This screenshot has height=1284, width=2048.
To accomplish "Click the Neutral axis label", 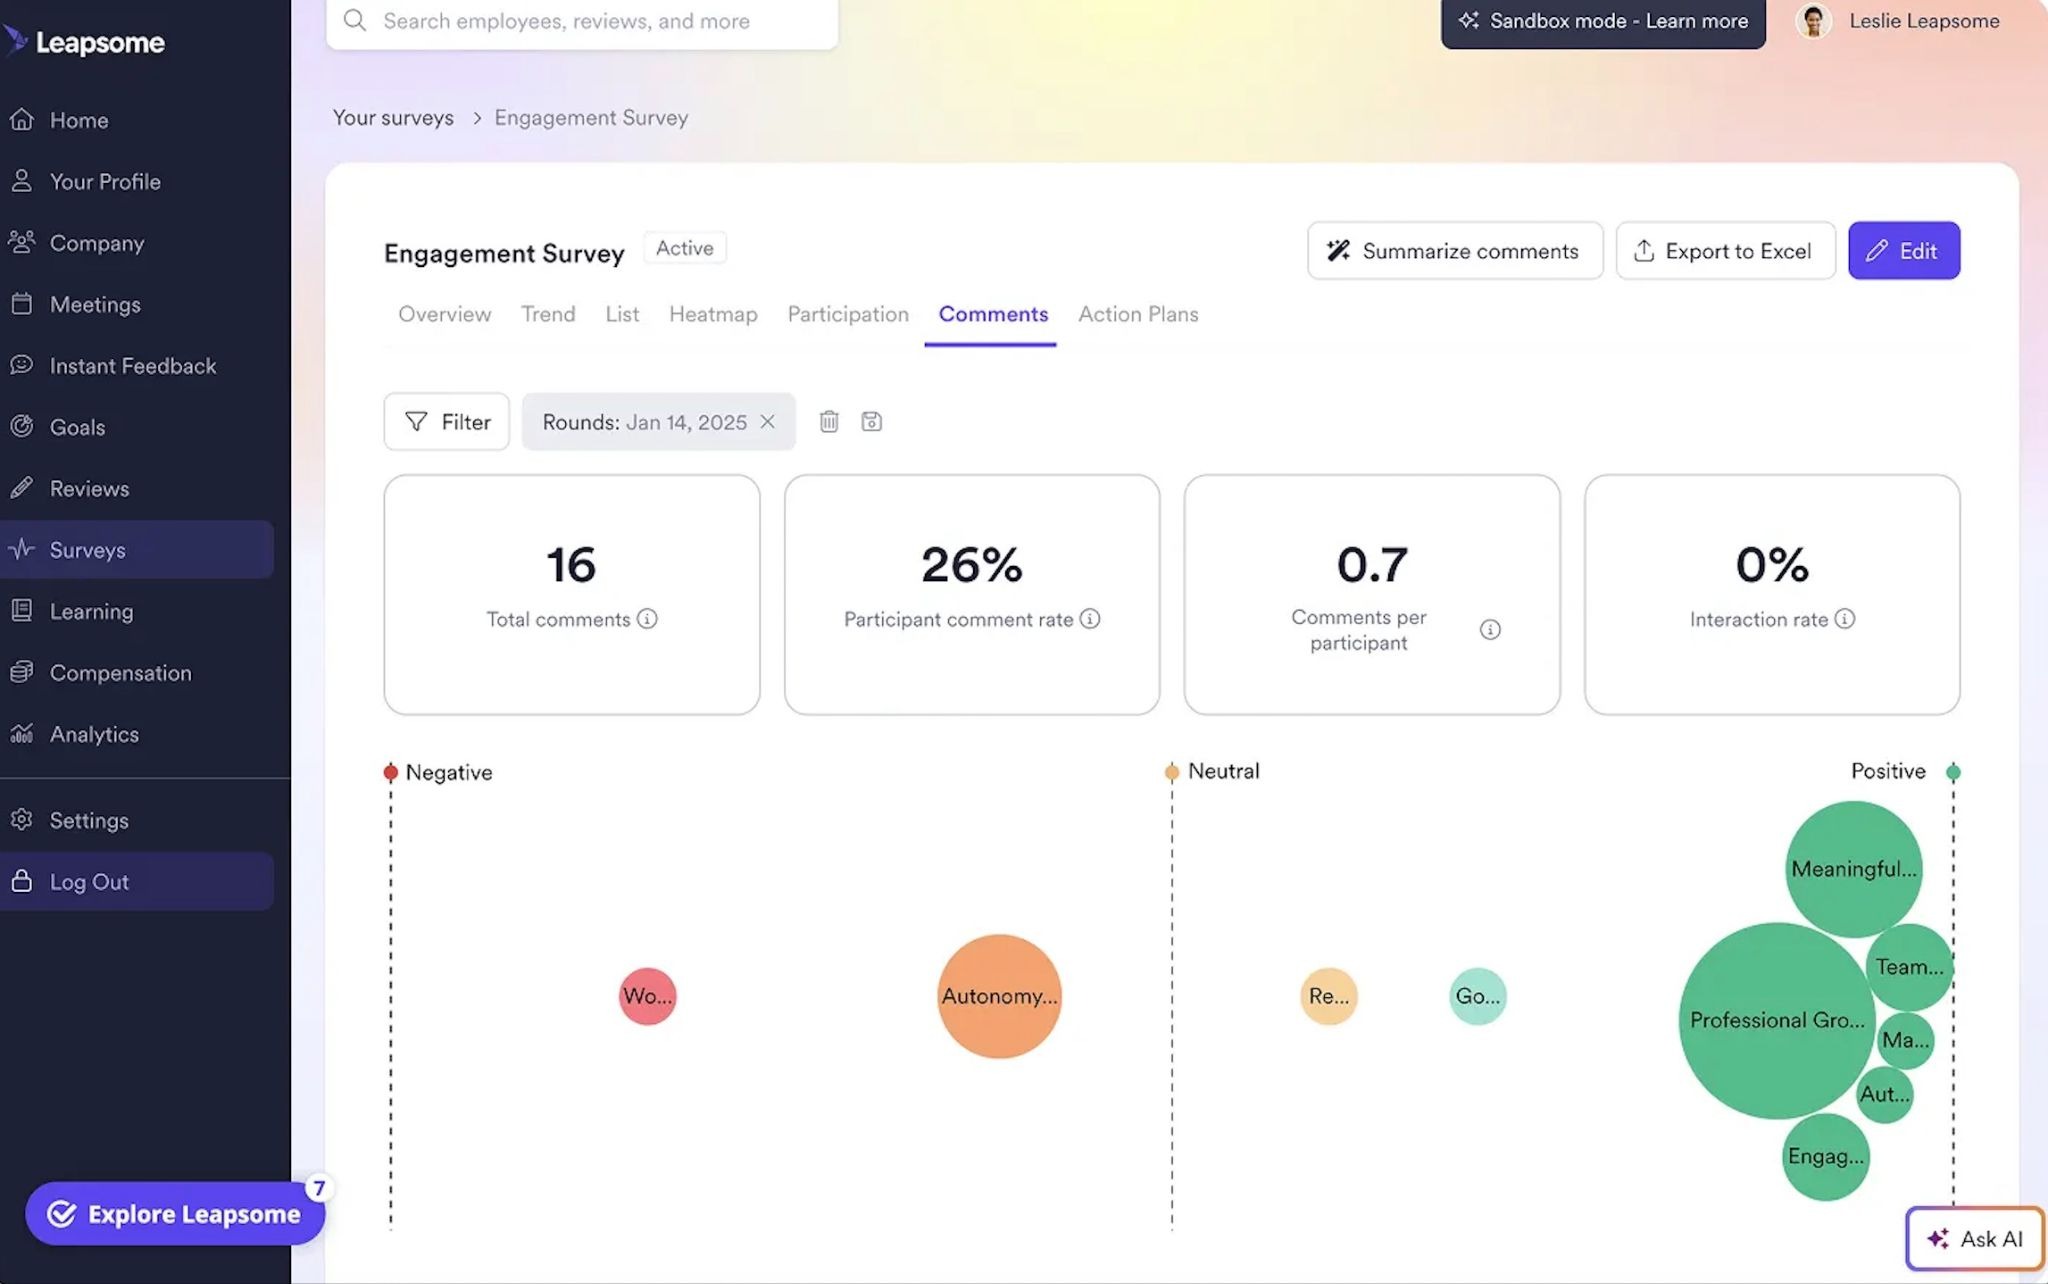I will click(x=1224, y=771).
